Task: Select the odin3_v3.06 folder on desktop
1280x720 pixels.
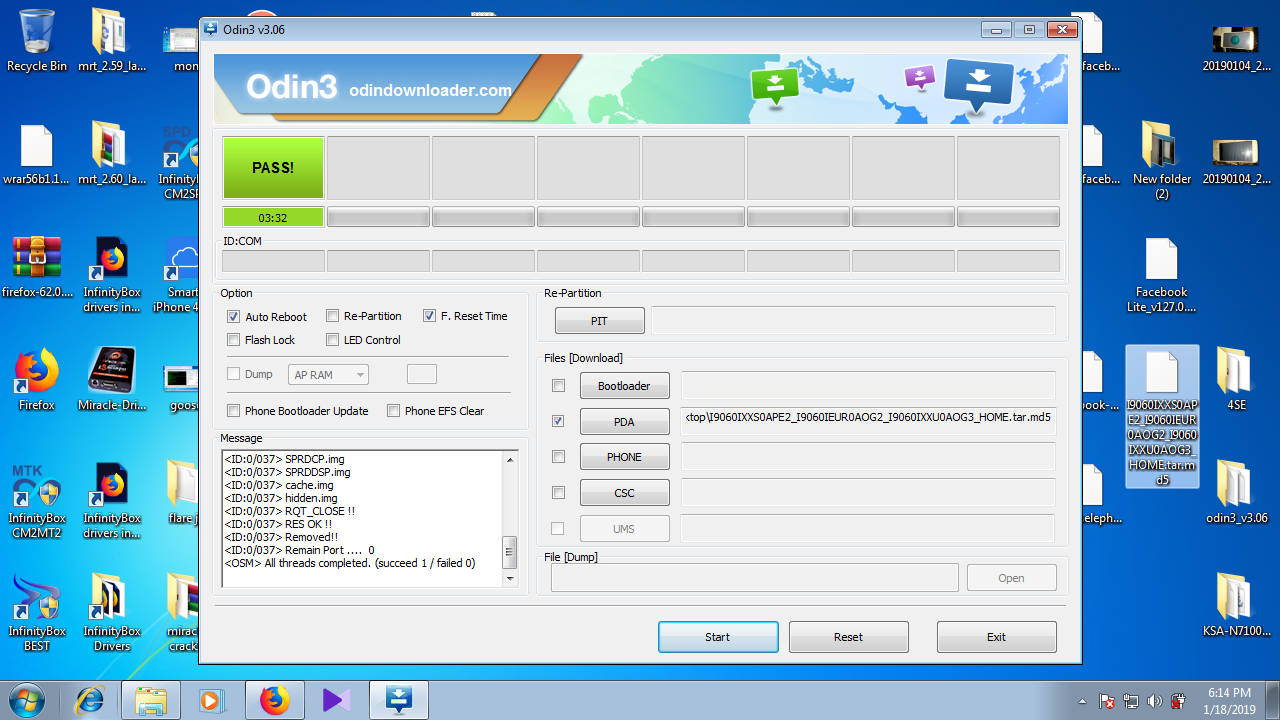Action: pyautogui.click(x=1237, y=493)
